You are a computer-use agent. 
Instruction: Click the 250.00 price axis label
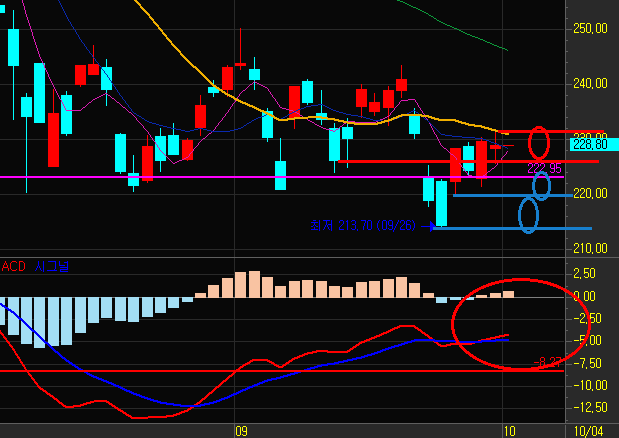coord(590,29)
